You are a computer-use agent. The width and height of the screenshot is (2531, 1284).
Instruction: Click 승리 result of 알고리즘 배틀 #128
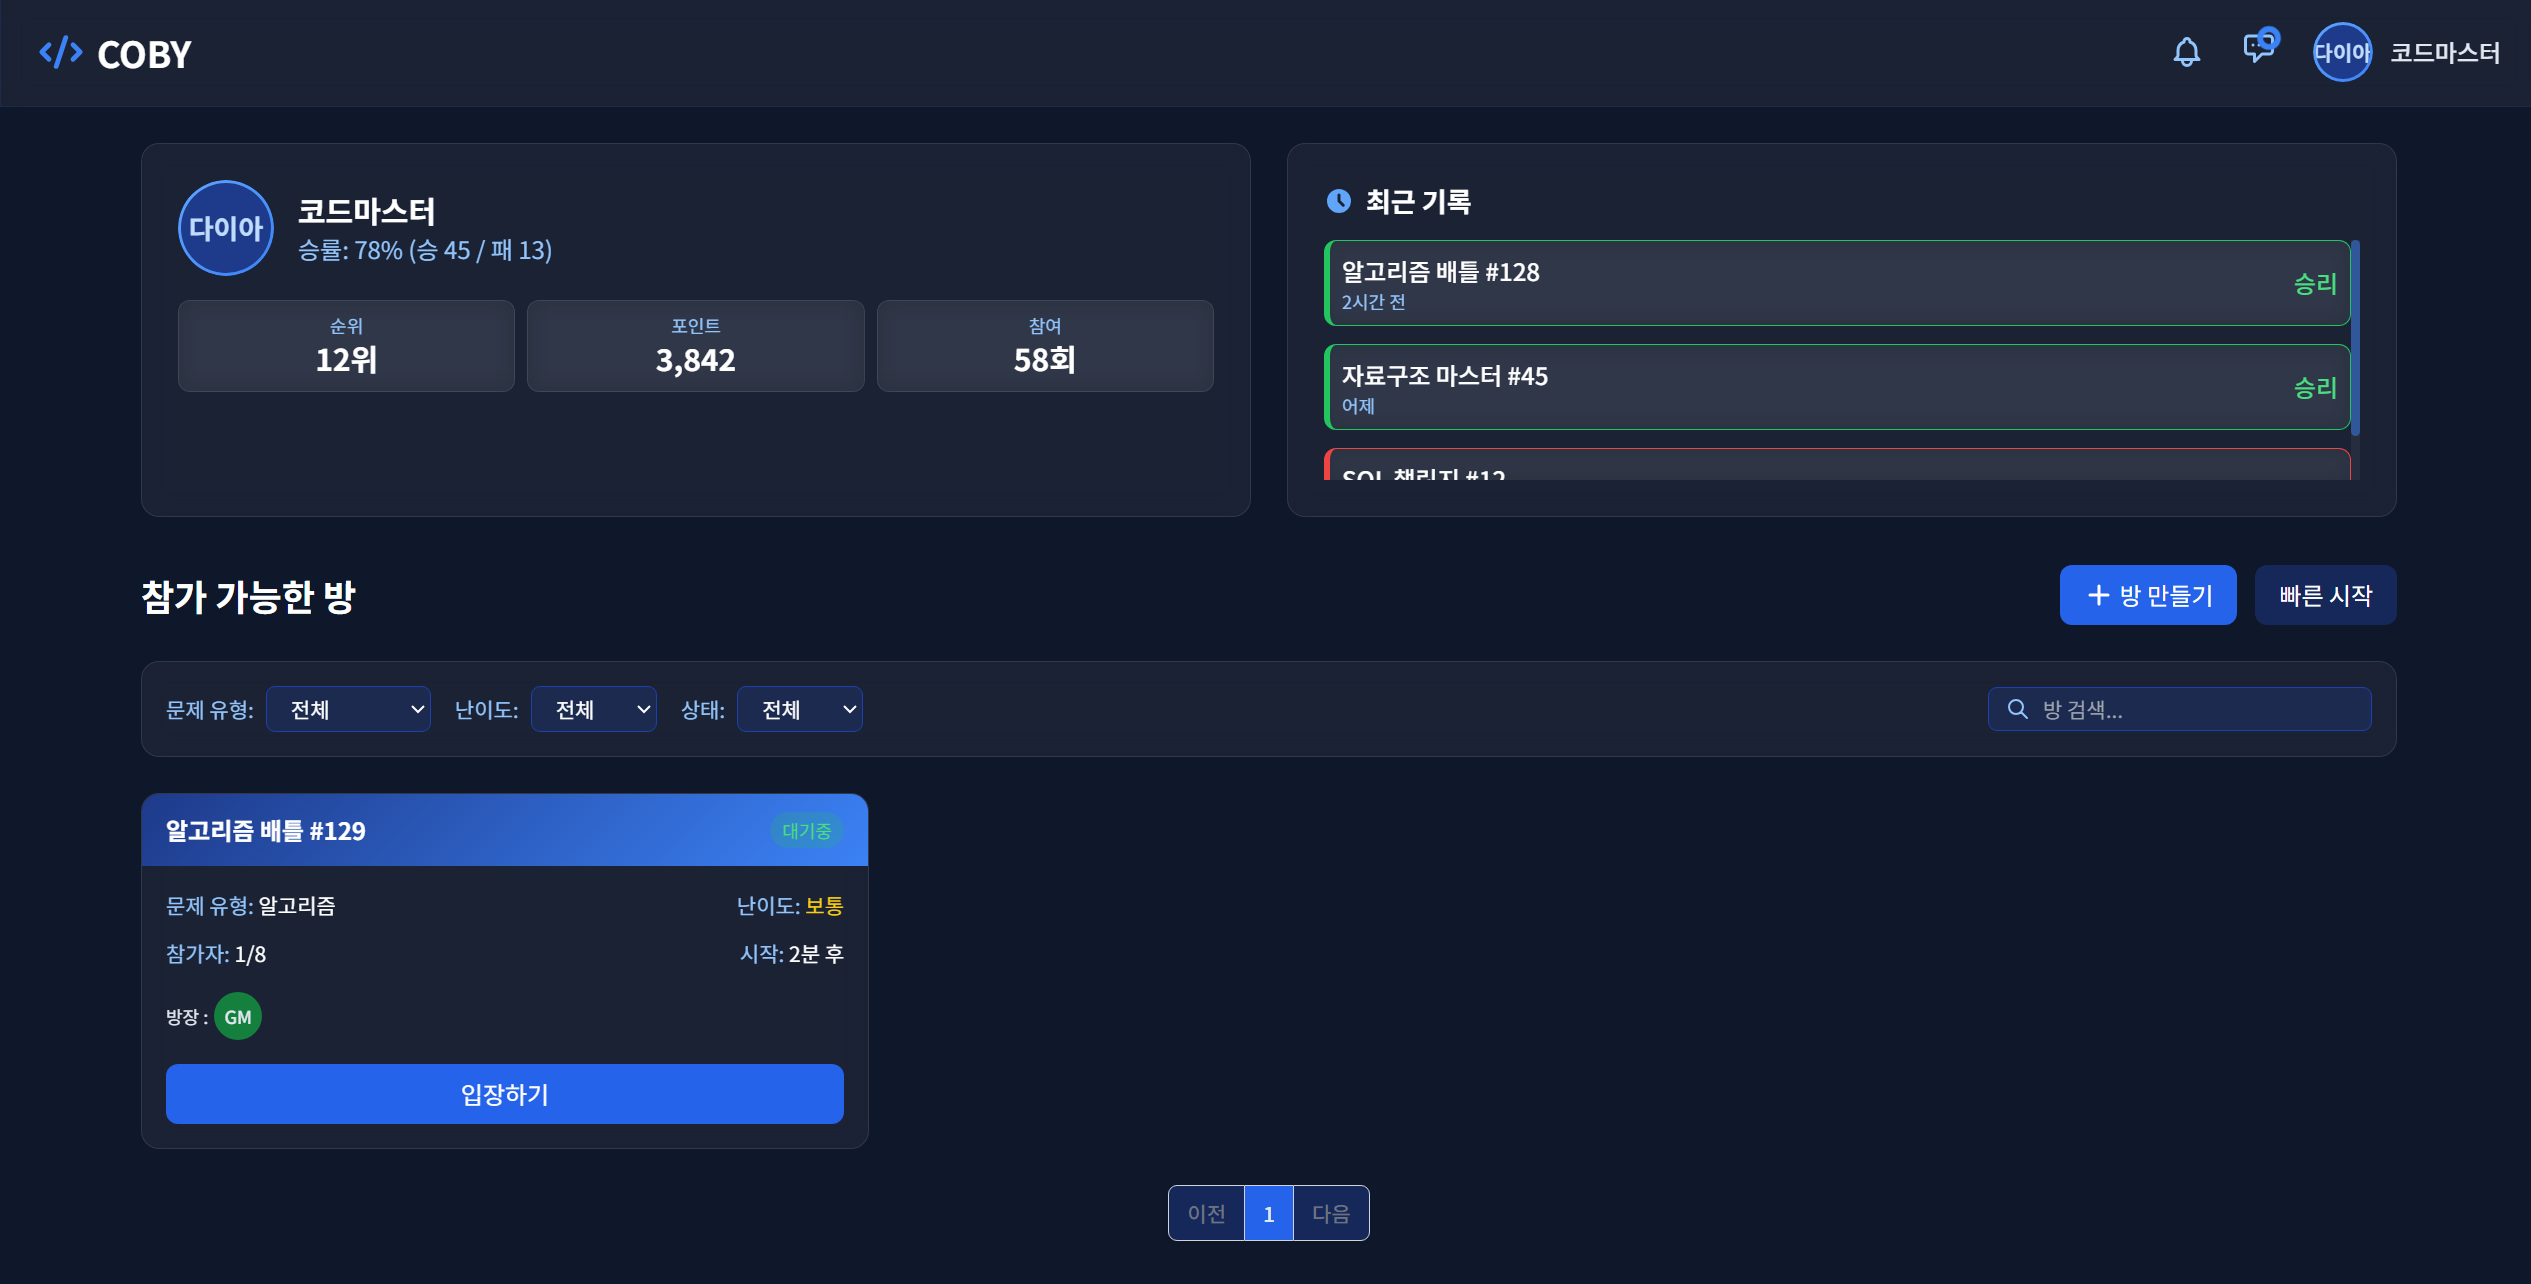2315,284
